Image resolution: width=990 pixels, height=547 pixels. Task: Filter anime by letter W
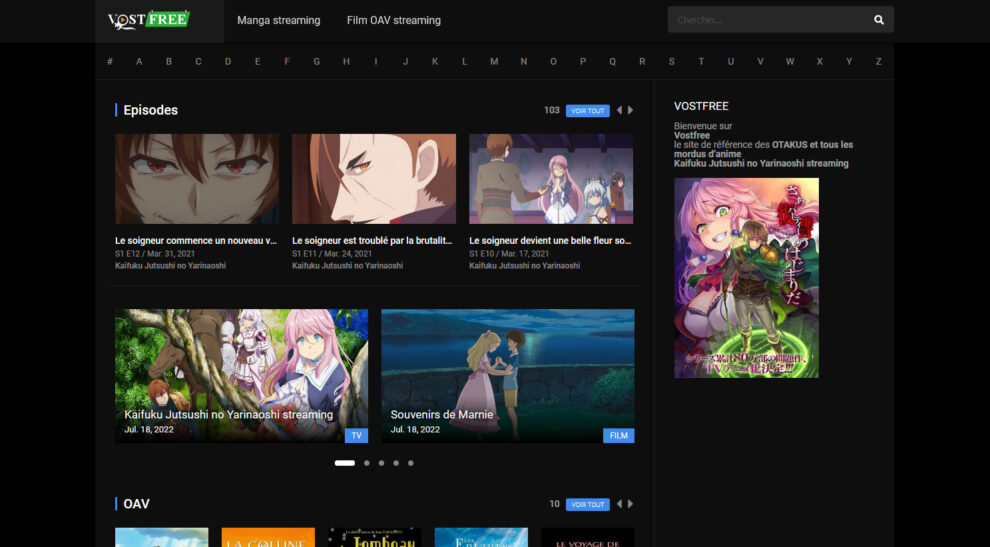(x=790, y=61)
